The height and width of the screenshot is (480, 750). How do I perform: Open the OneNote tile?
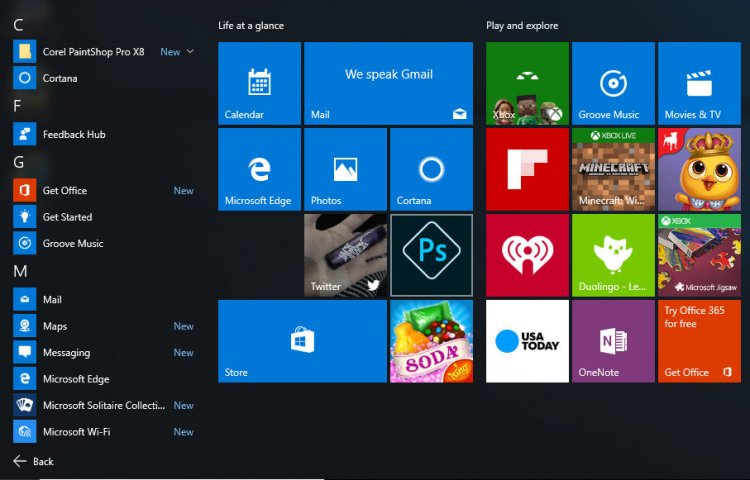click(613, 341)
